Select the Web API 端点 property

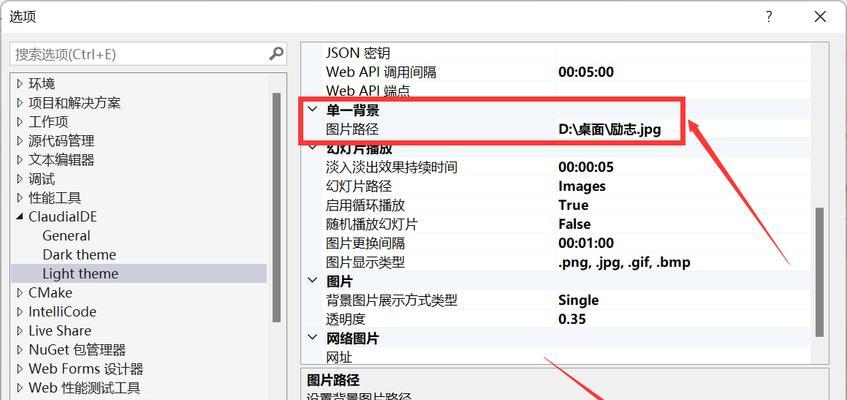tap(368, 91)
